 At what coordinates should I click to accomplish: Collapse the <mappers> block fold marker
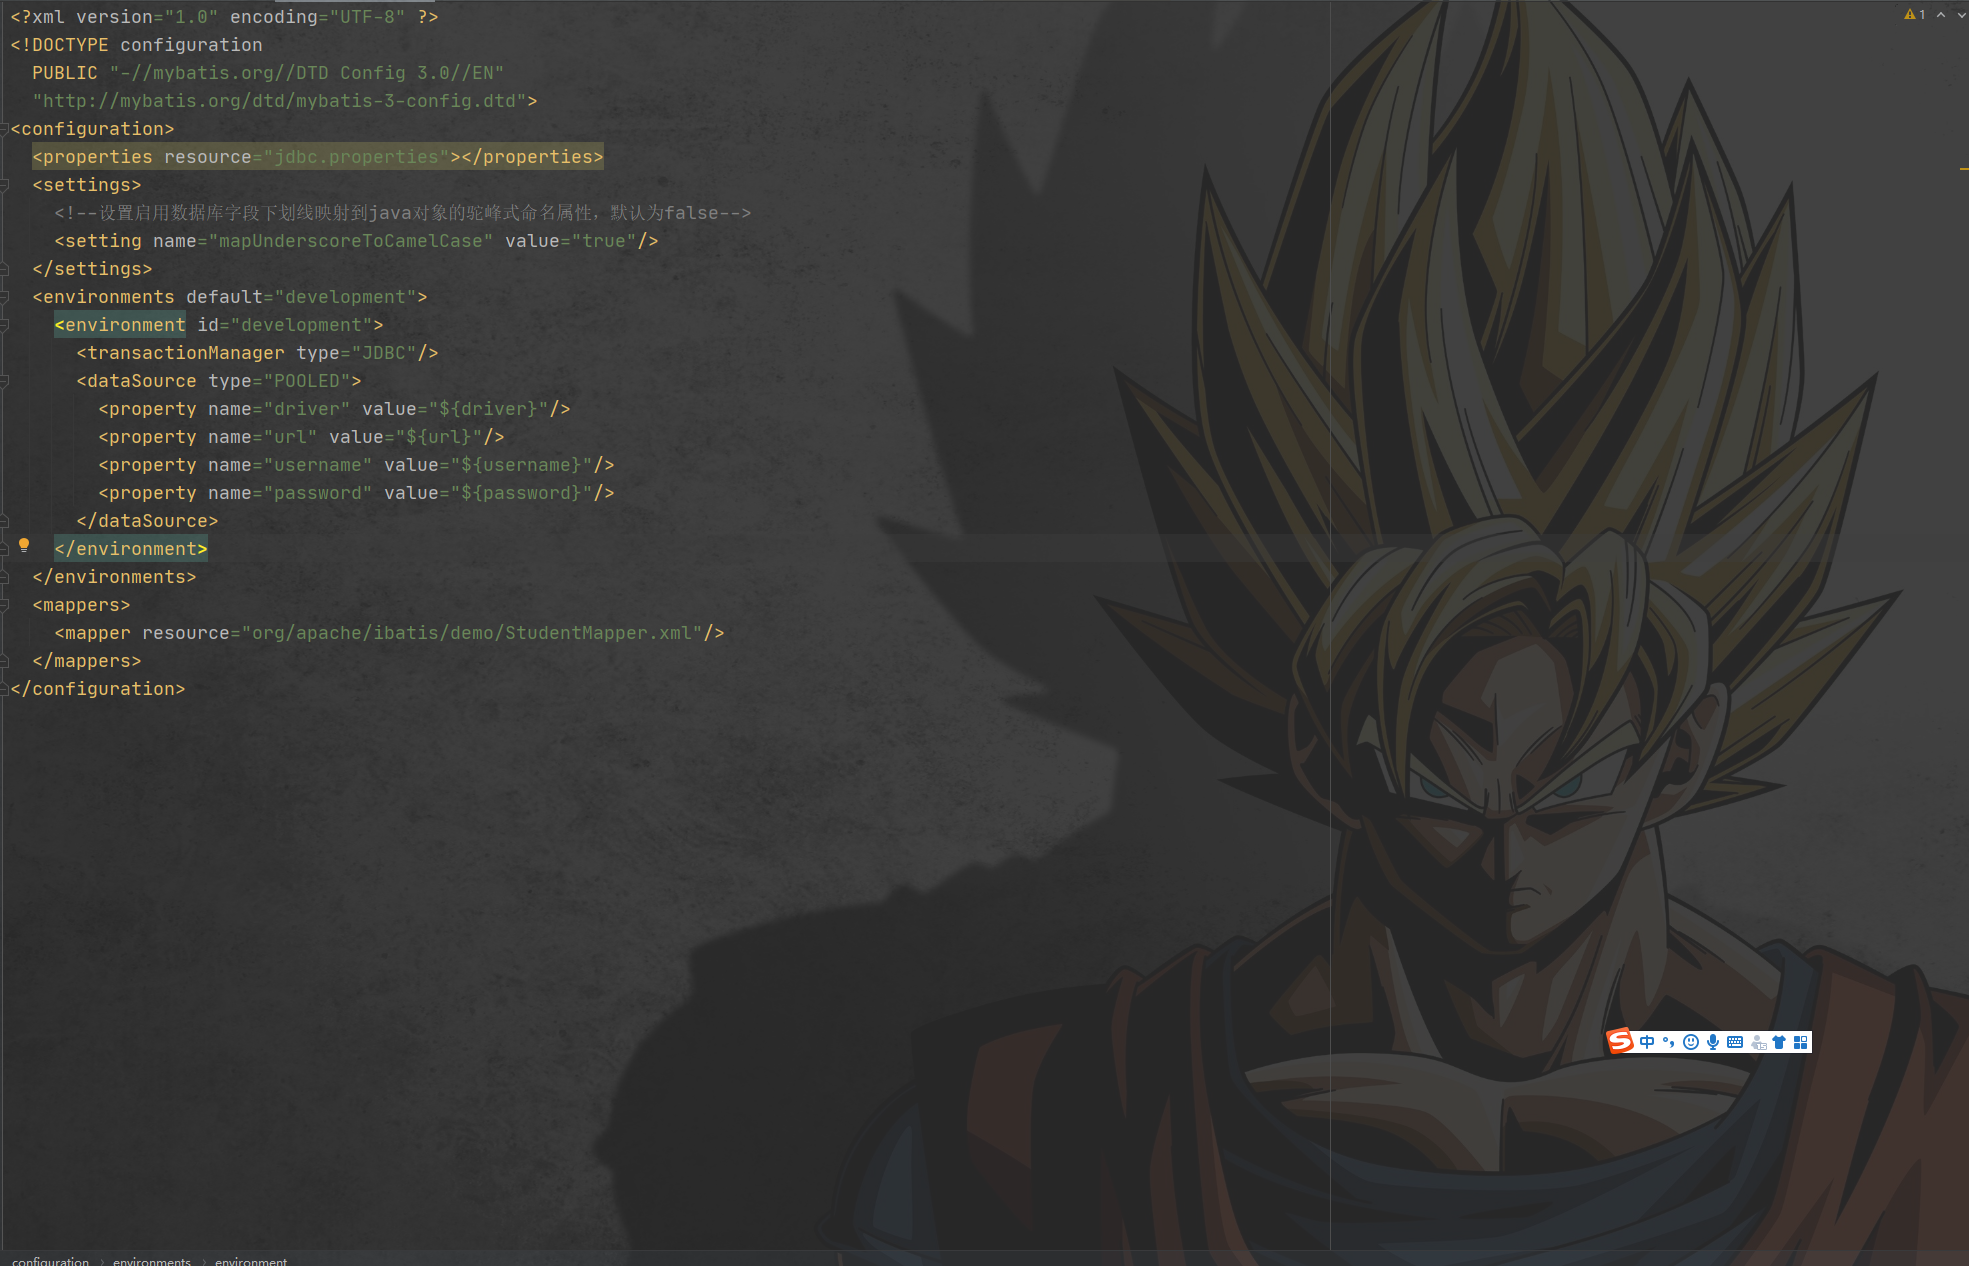[x=5, y=605]
